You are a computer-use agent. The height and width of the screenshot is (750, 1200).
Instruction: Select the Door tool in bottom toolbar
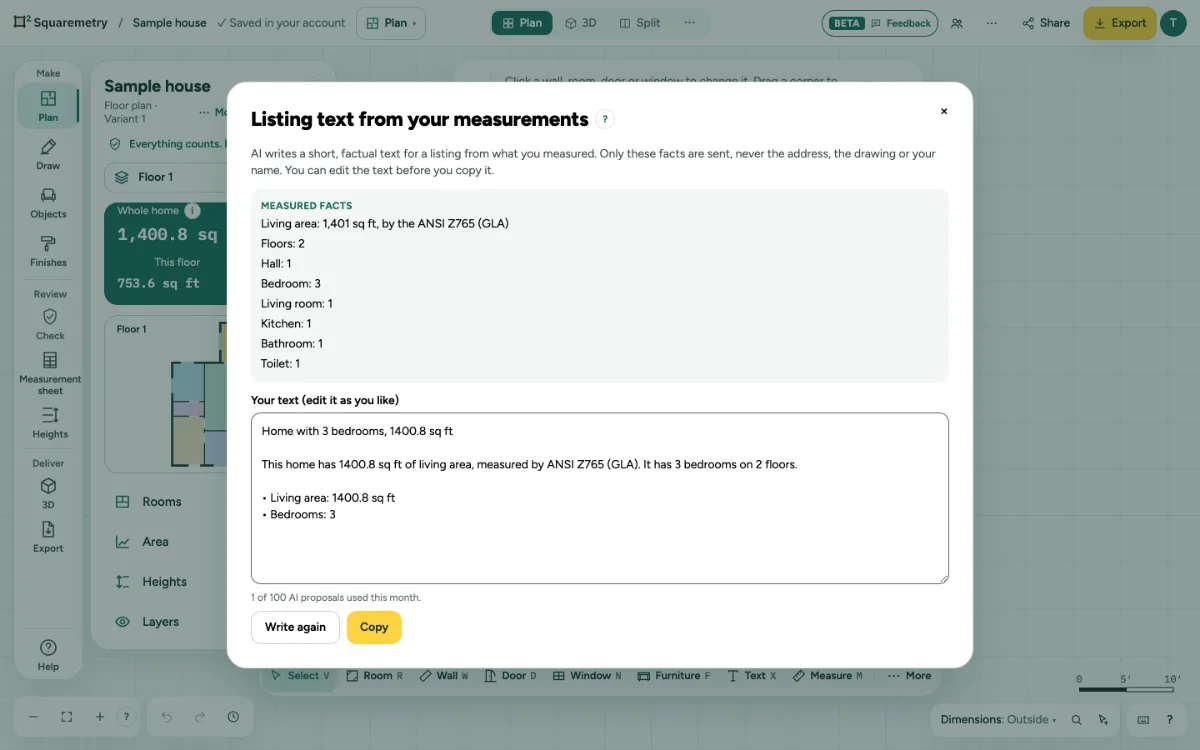point(511,676)
